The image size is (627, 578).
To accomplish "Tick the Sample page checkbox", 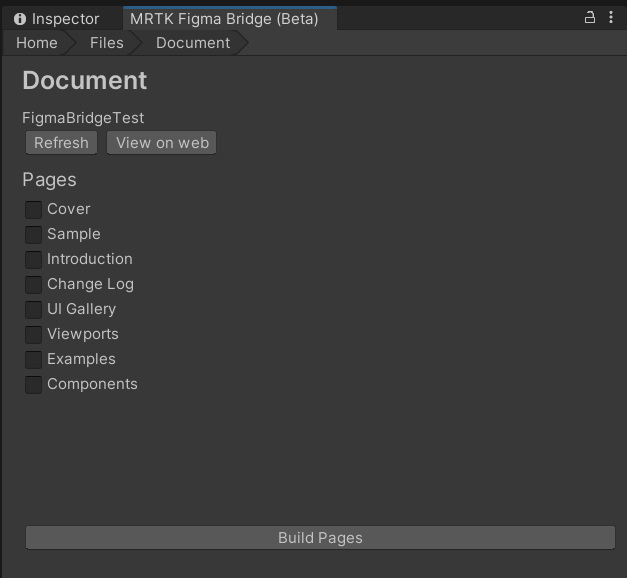I will (x=34, y=235).
